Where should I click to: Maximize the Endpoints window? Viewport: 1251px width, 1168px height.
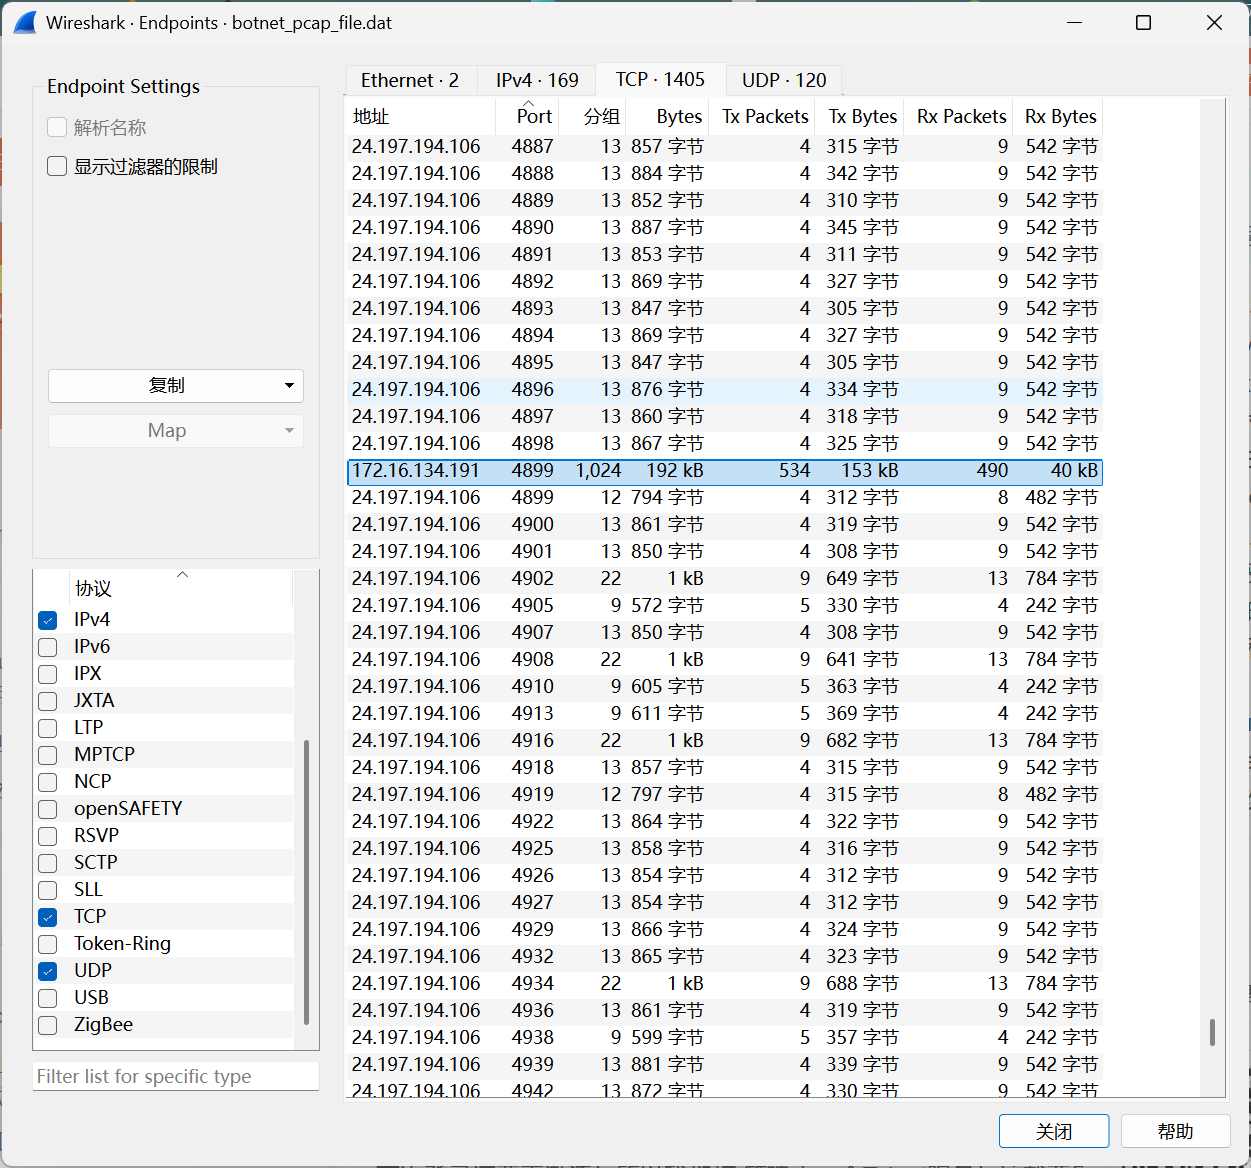point(1143,22)
